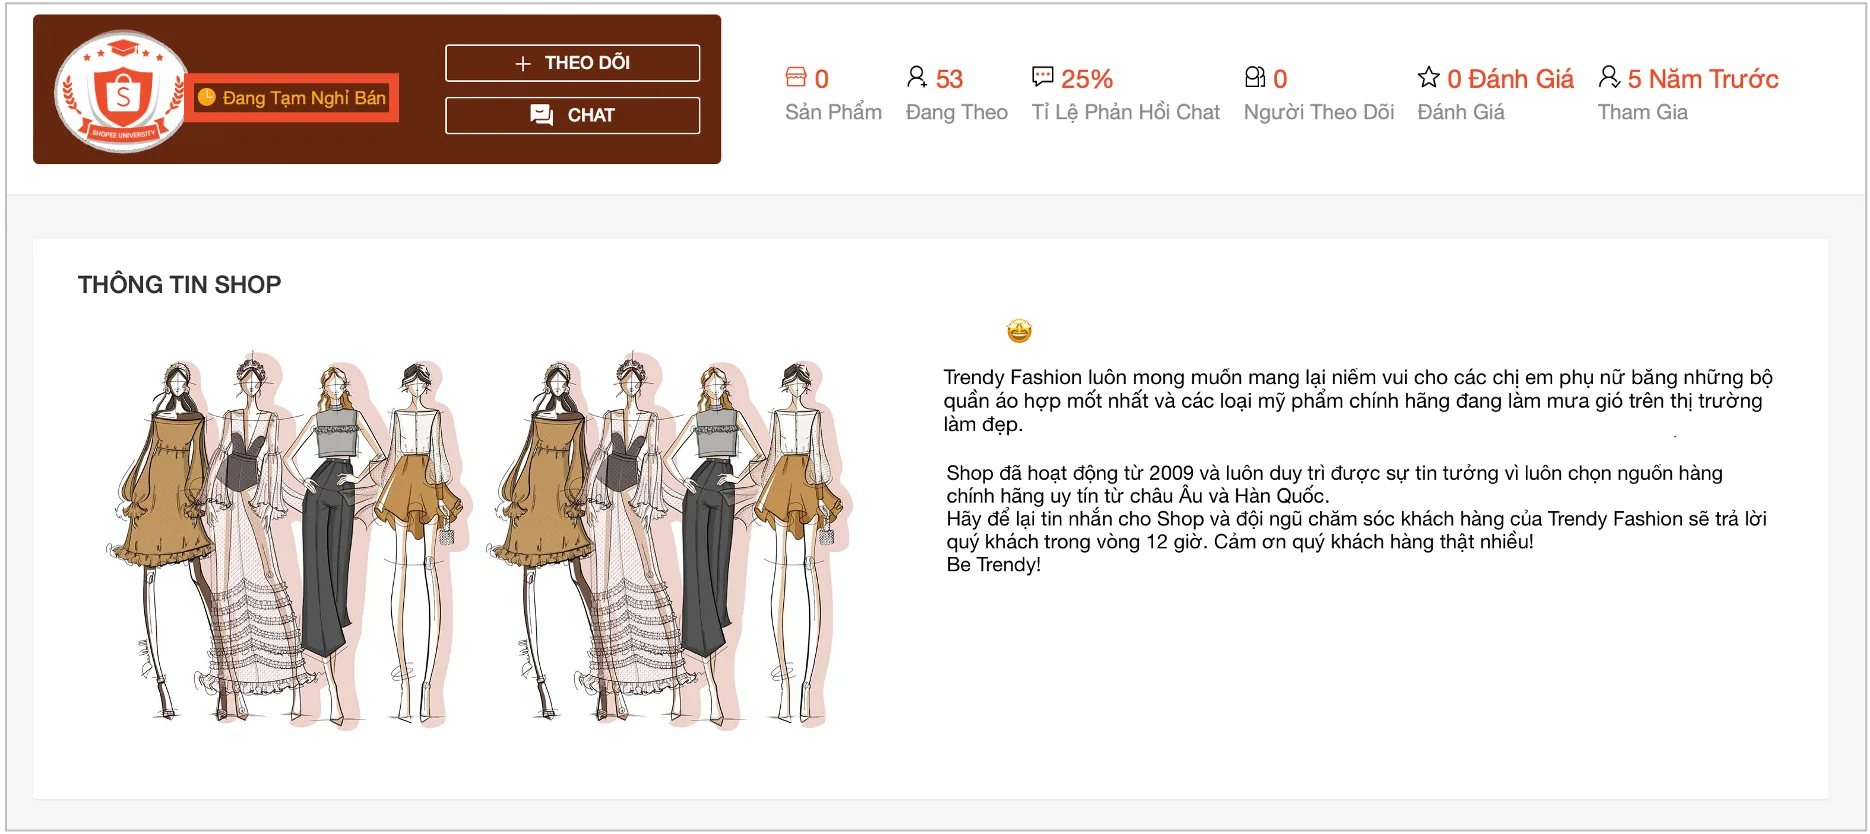Screen dimensions: 1870x834
Task: Click the 0 Đánh Giá rating value
Action: point(1510,79)
